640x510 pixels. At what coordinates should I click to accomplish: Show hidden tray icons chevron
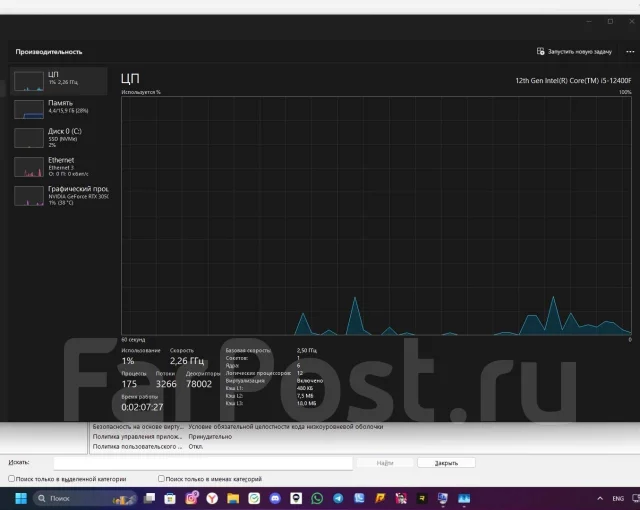point(600,498)
